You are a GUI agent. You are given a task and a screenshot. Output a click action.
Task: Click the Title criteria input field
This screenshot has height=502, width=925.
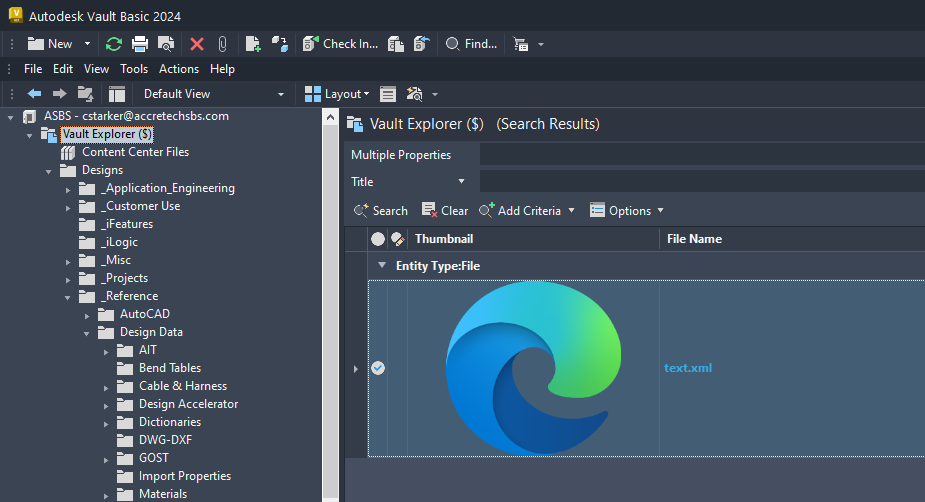pos(702,182)
